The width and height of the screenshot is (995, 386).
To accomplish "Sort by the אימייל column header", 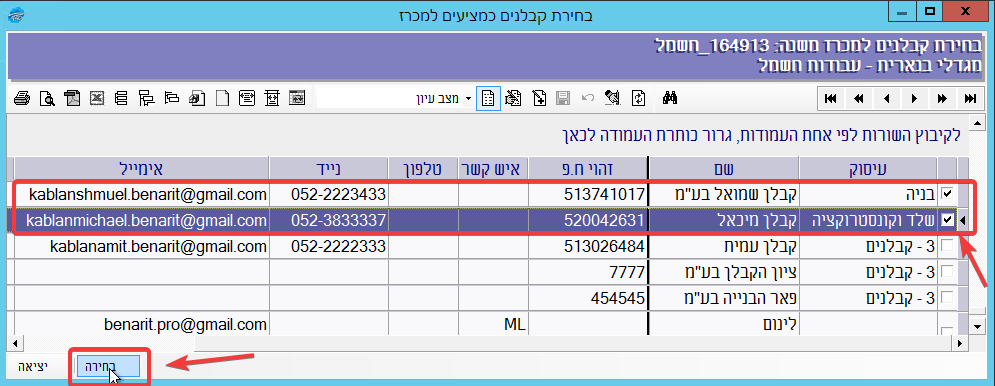I will click(x=142, y=169).
